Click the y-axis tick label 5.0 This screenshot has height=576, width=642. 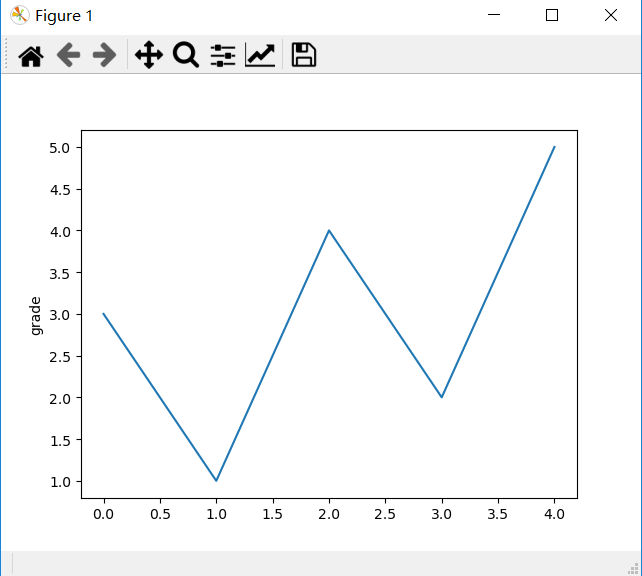pyautogui.click(x=60, y=148)
